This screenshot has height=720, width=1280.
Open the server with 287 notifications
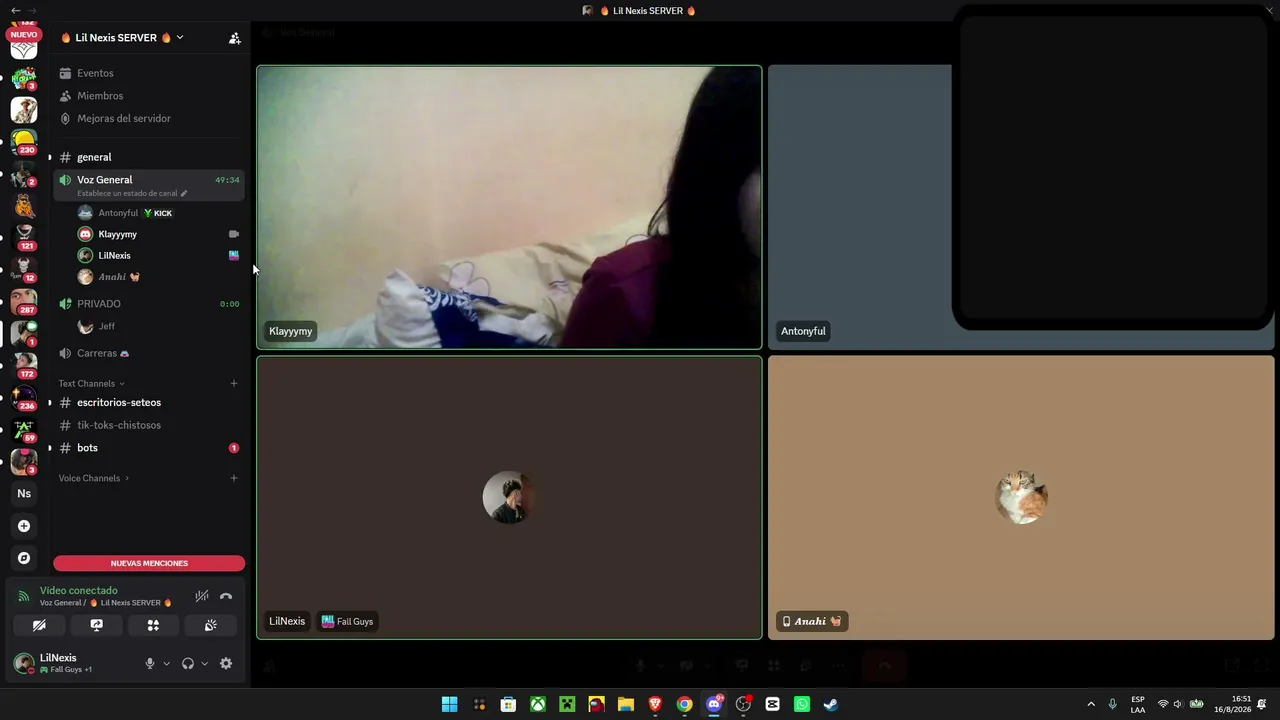[x=24, y=301]
